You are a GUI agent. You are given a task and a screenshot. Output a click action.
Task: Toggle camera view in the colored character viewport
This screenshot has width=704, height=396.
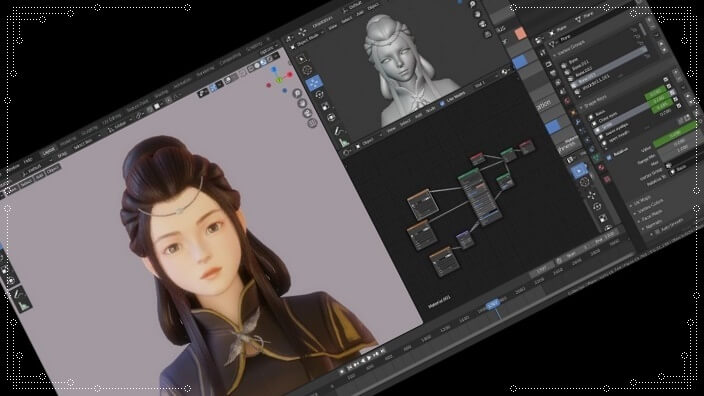tap(308, 113)
